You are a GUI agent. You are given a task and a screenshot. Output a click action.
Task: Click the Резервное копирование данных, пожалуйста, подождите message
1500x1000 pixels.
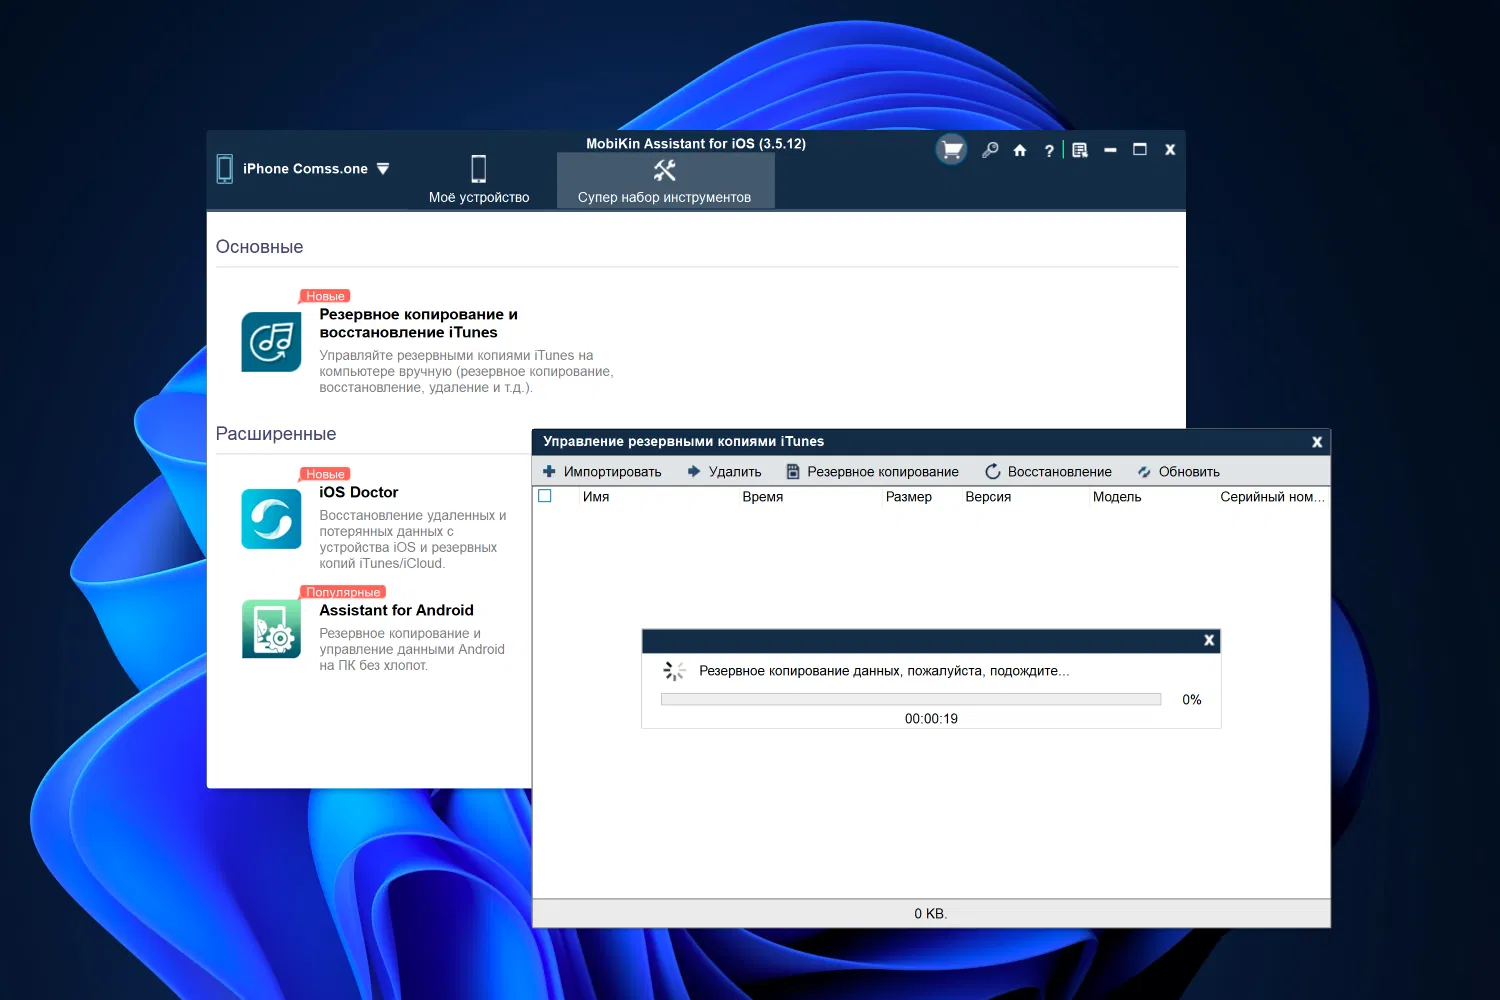coord(884,671)
